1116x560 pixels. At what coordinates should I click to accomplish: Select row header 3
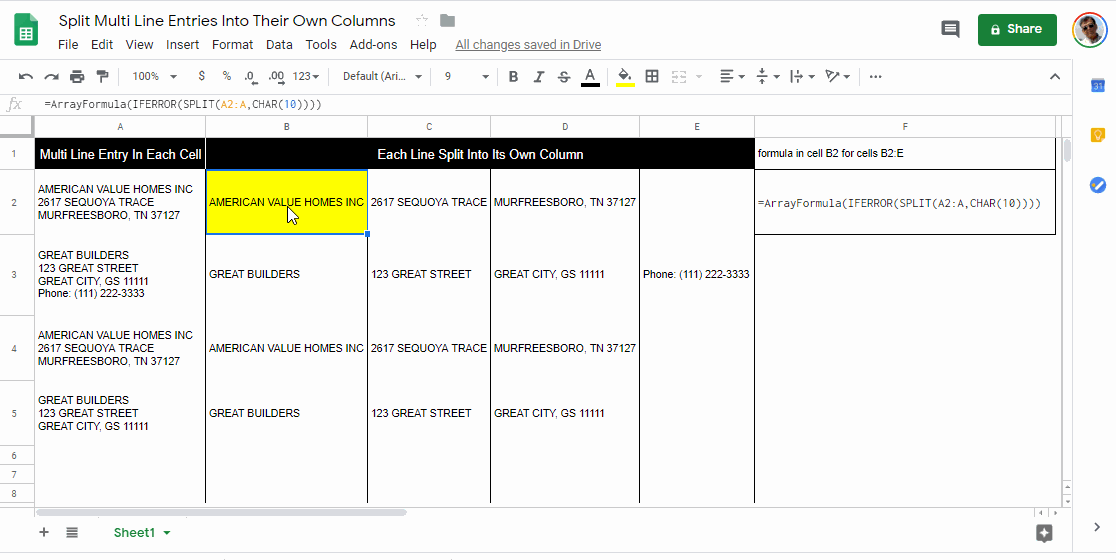[x=14, y=274]
